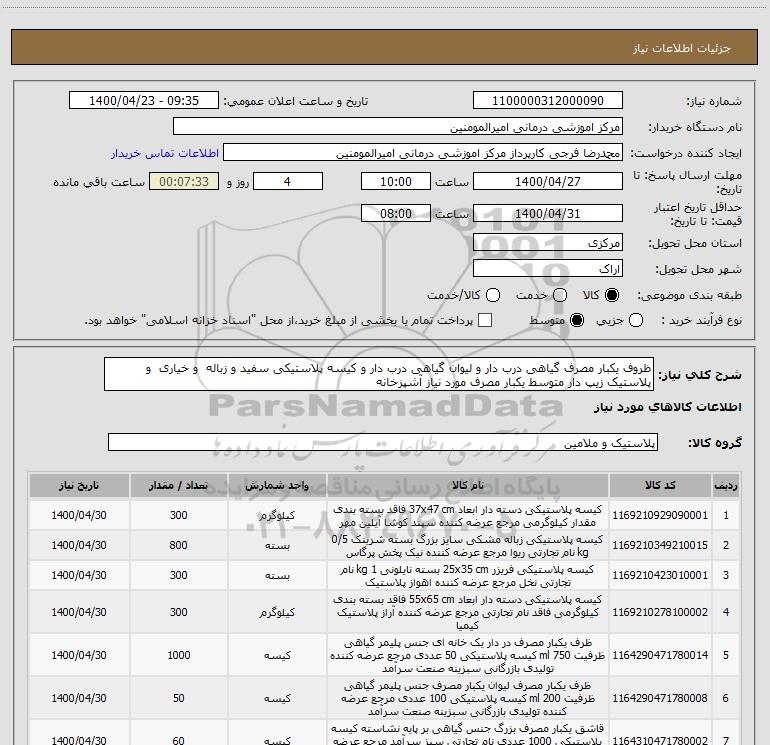Click the row 2 product name, black garbage bag
Screen dimensions: 770x745
(468, 546)
